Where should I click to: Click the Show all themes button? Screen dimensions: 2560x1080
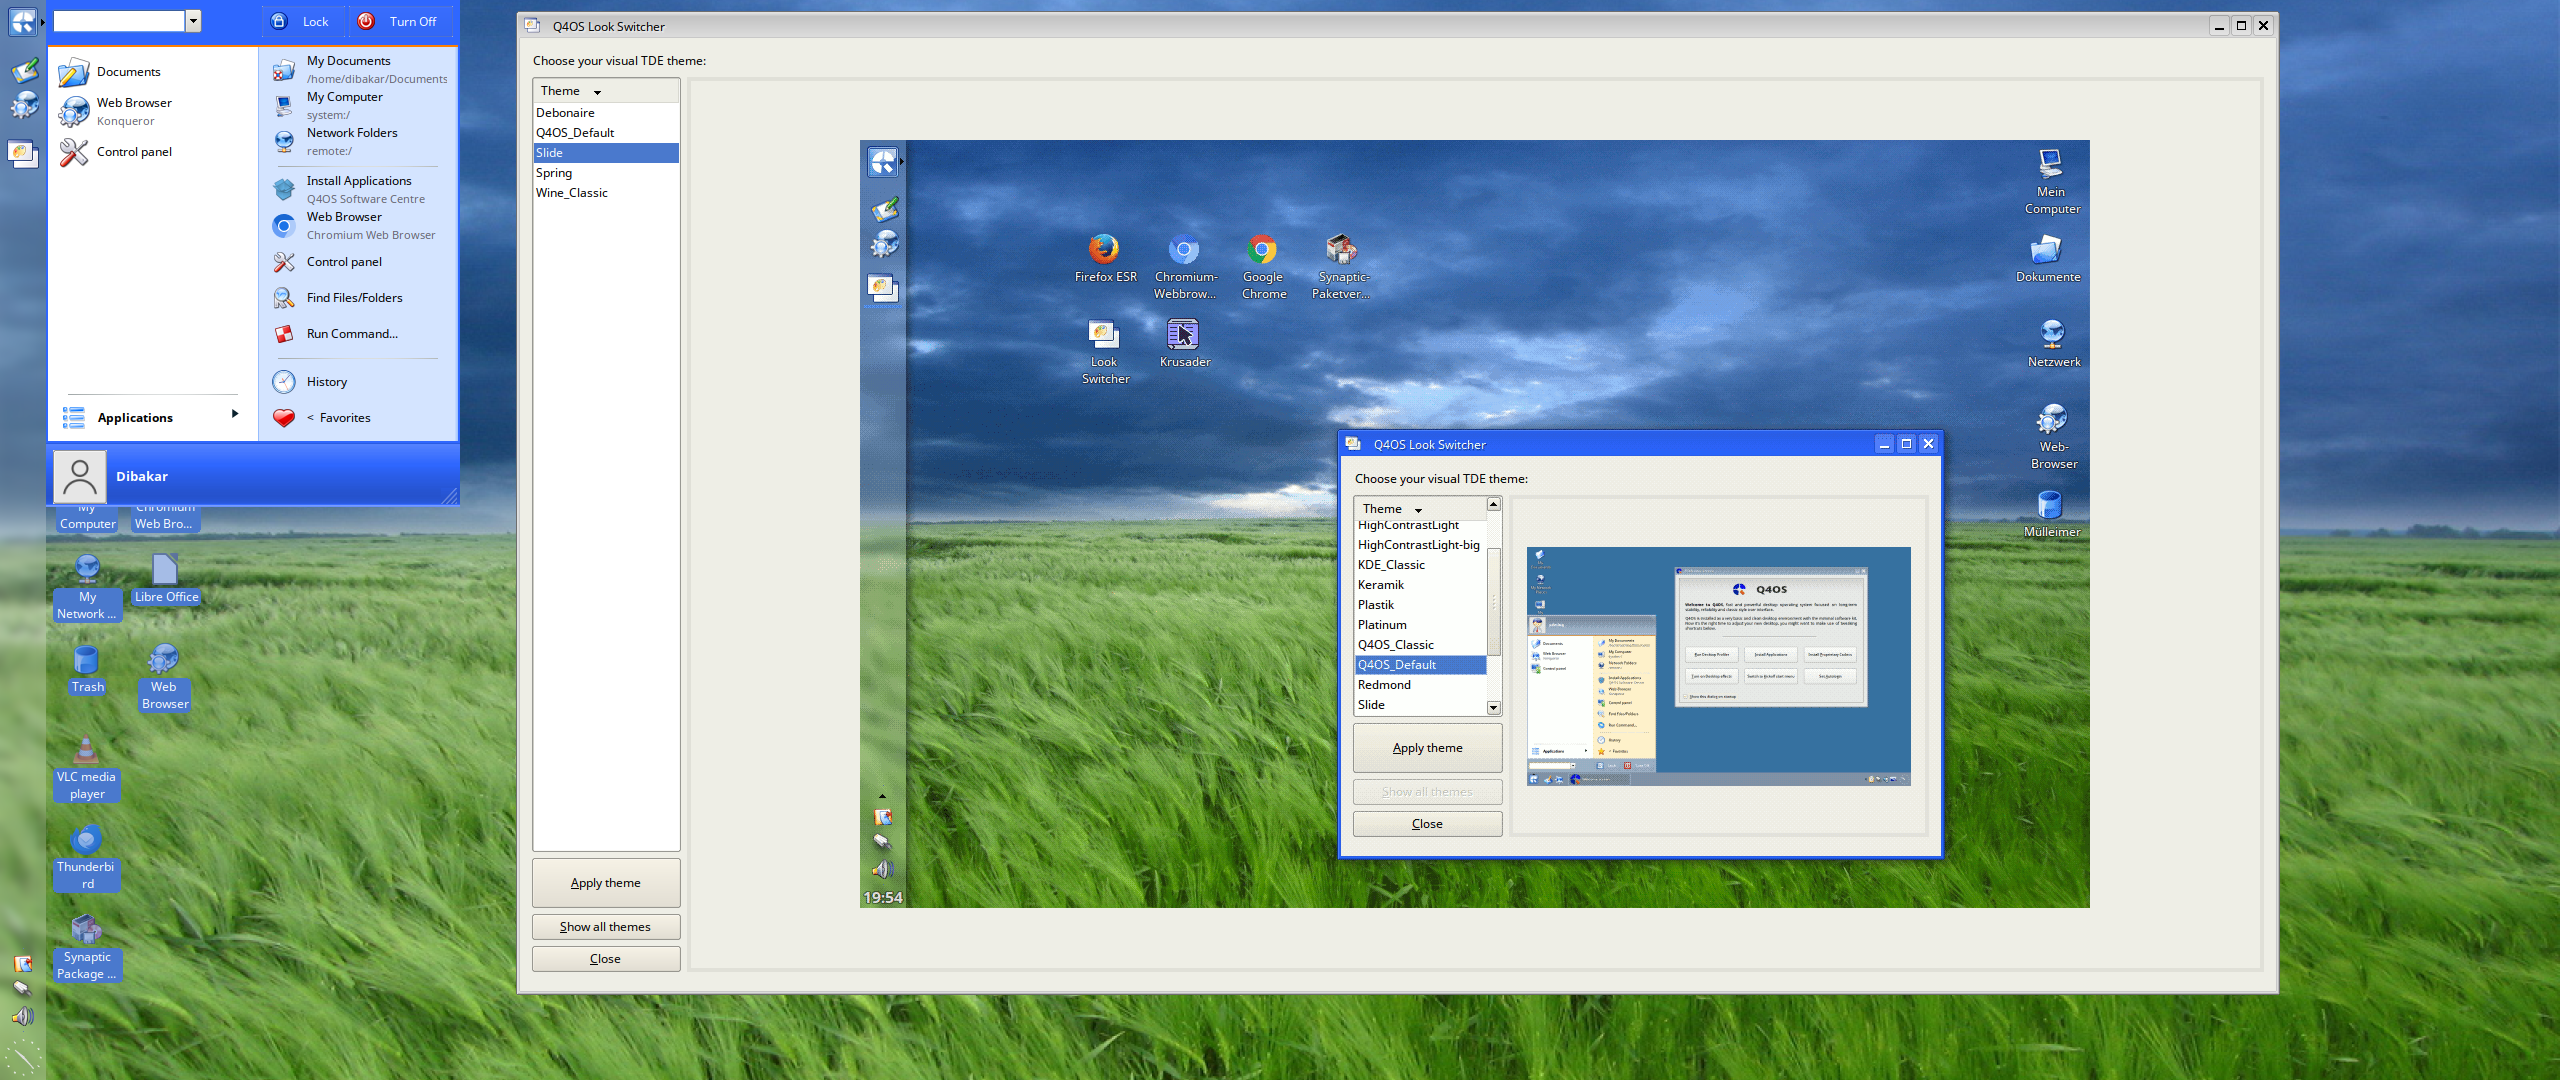[606, 927]
